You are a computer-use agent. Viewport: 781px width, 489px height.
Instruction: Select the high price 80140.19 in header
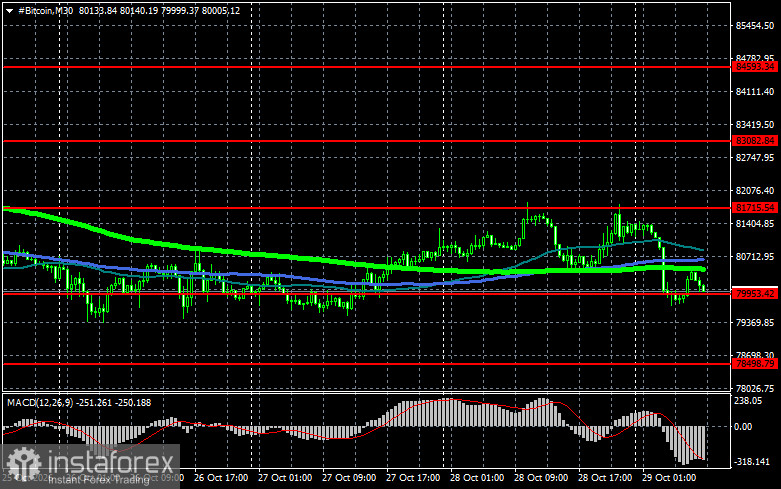click(138, 10)
